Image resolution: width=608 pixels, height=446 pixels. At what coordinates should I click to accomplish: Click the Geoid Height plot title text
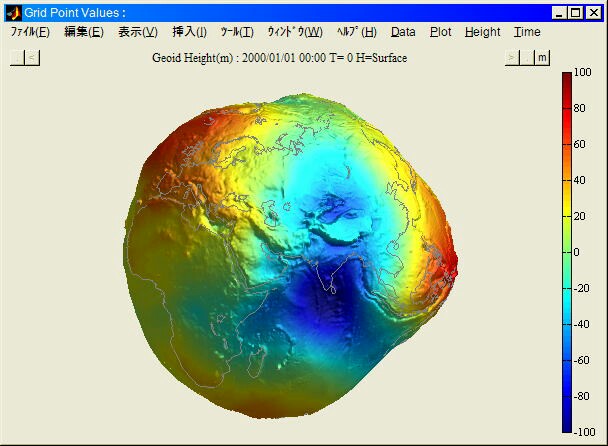[x=279, y=58]
